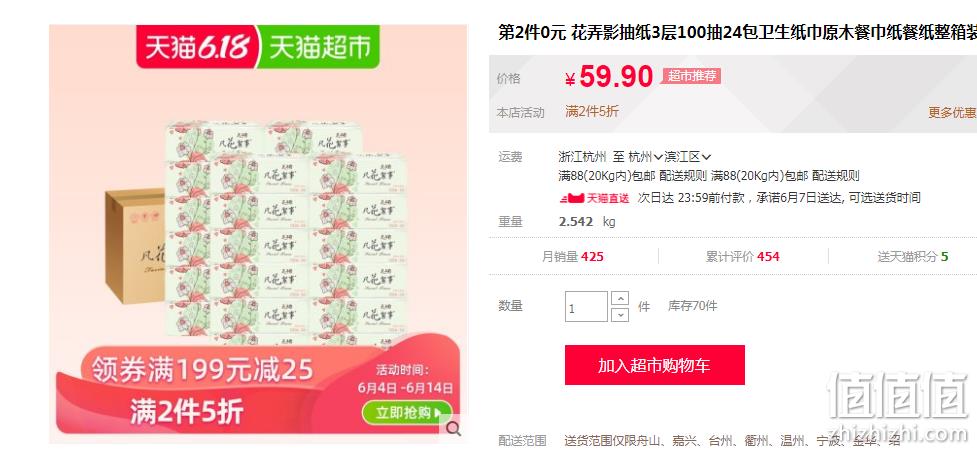Click the 满2件5折 store promotion text
This screenshot has width=977, height=451.
click(x=592, y=112)
